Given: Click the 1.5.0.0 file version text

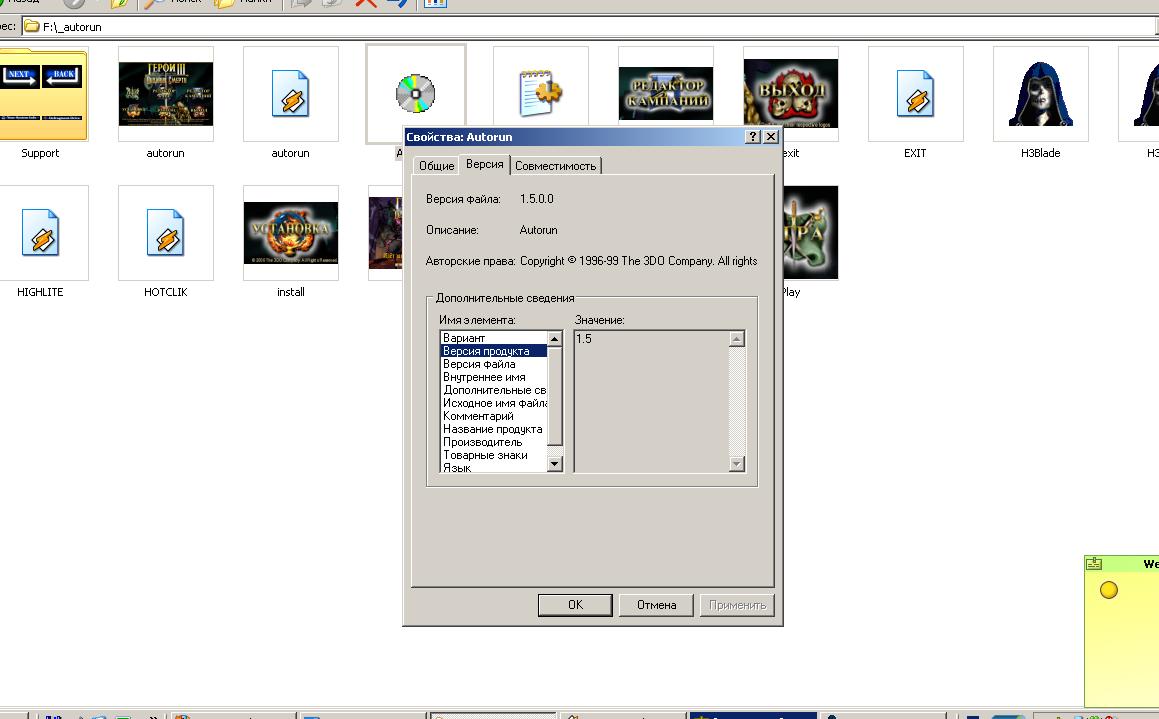Looking at the screenshot, I should coord(537,199).
